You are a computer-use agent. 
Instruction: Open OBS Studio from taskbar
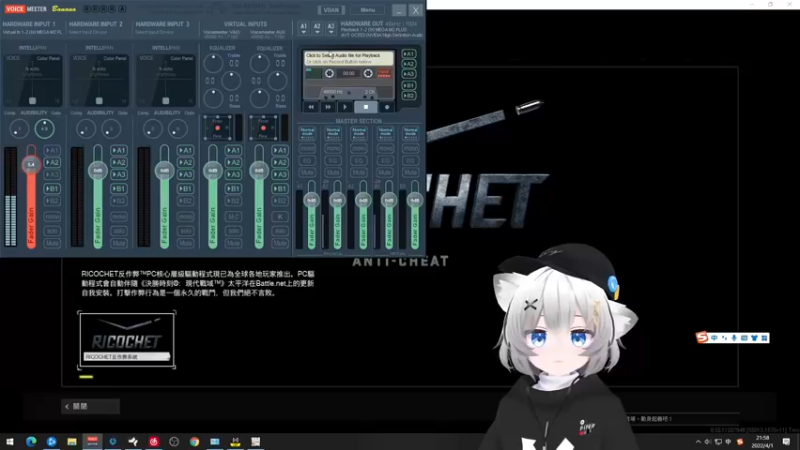[x=174, y=441]
